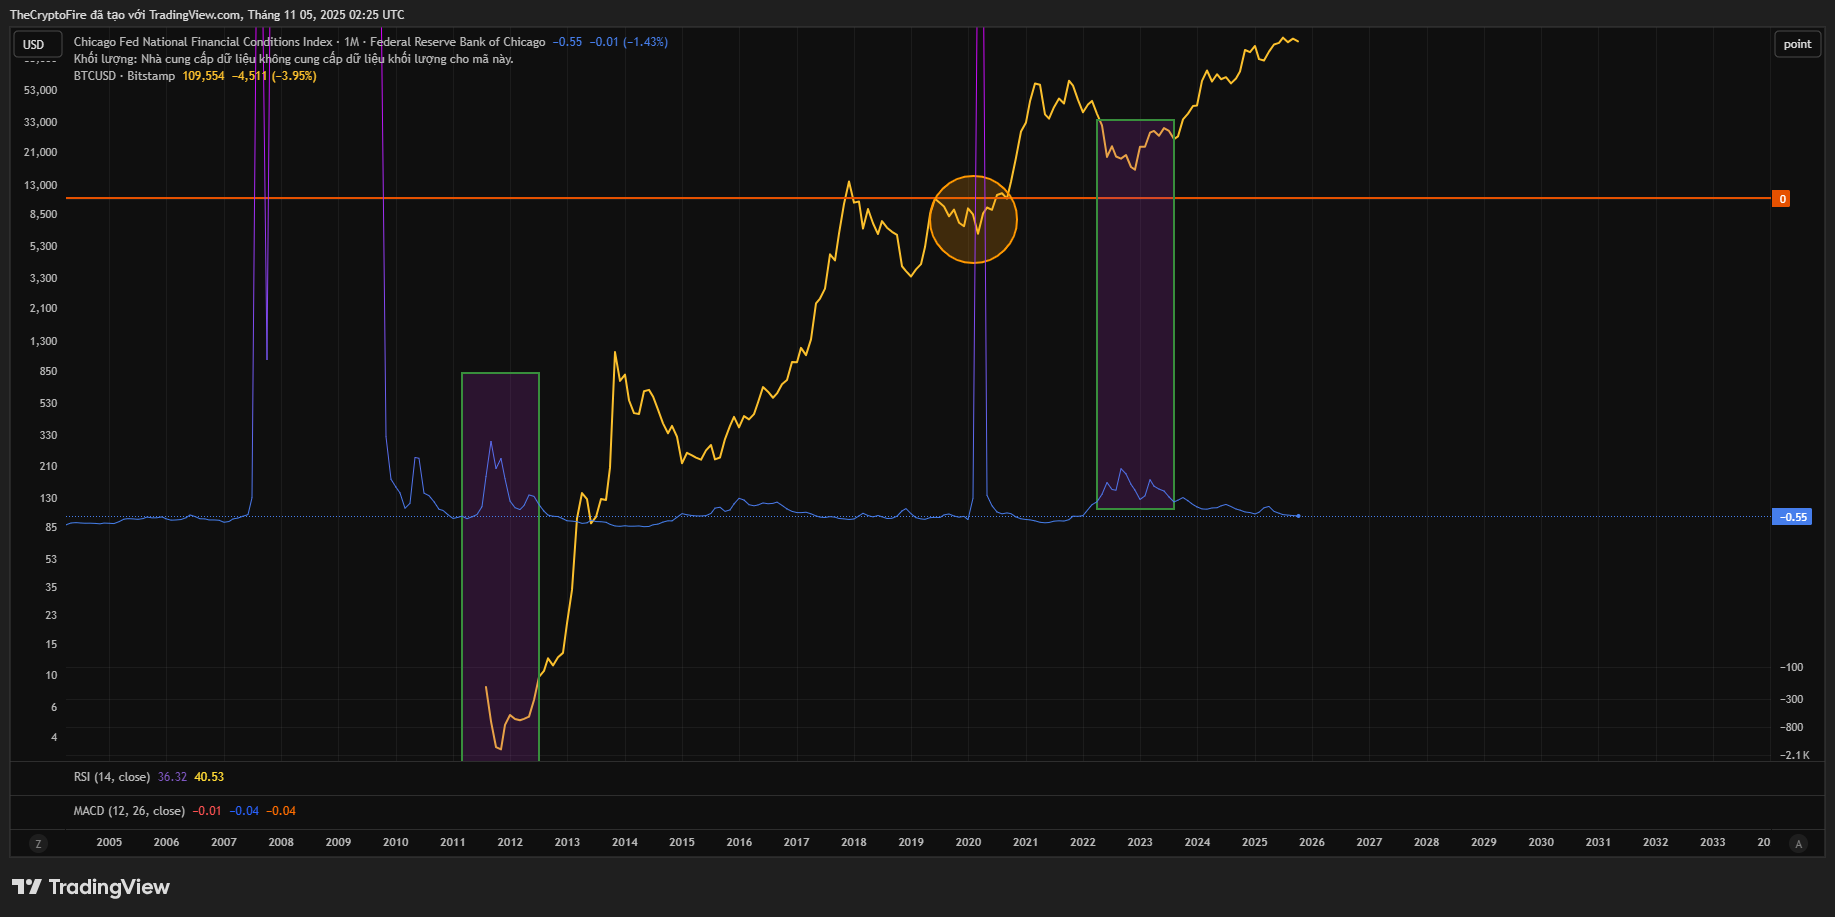This screenshot has width=1835, height=917.
Task: Click the blue -0.55 price label on right axis
Action: (1794, 517)
